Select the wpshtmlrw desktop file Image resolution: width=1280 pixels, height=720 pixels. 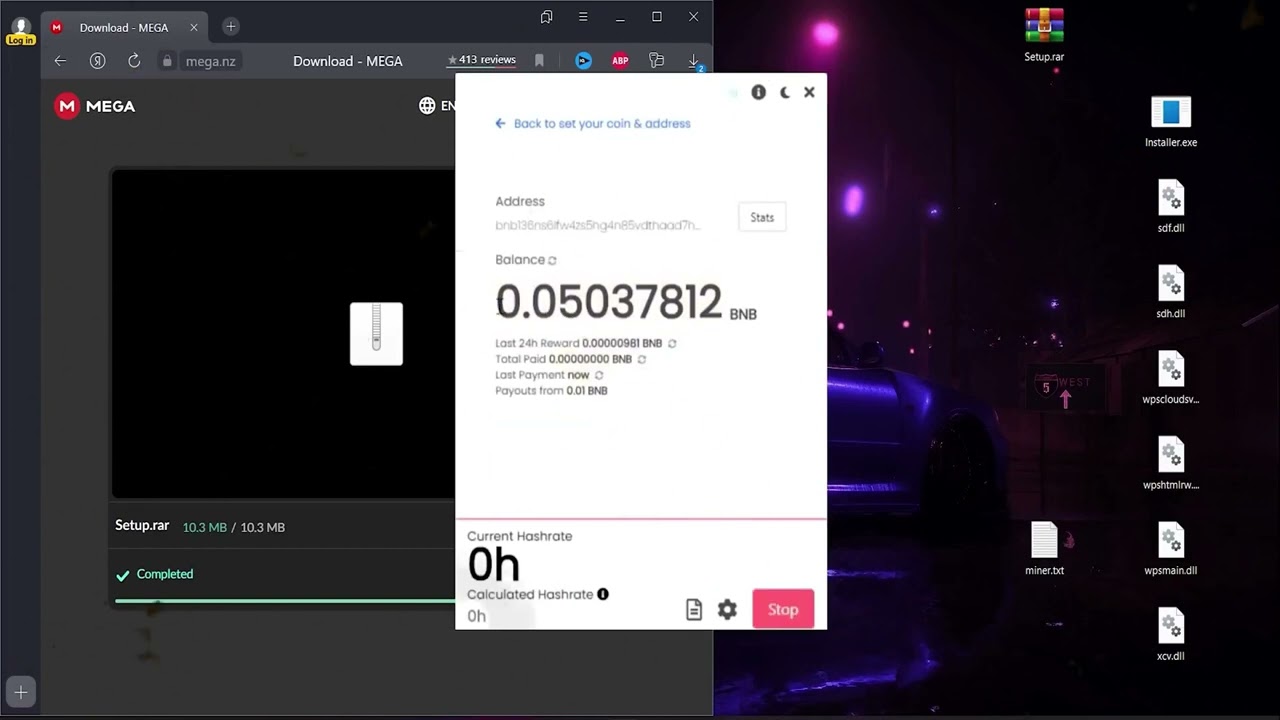point(1171,464)
